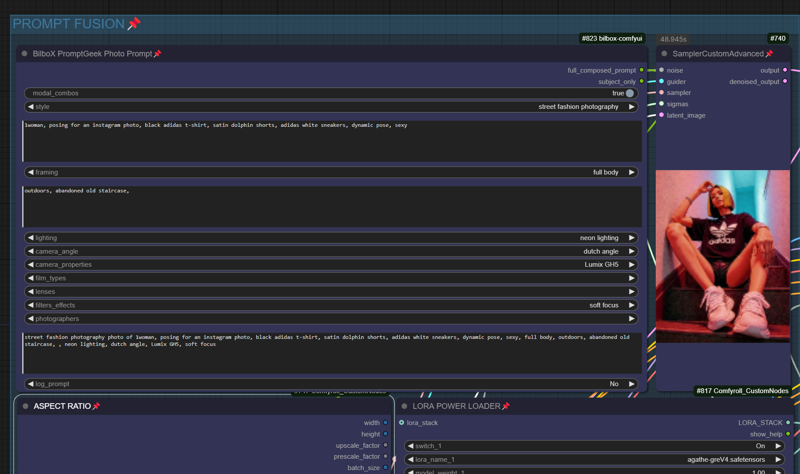Viewport: 800px width, 474px height.
Task: Click next arrow on the framing selector
Action: pos(632,172)
